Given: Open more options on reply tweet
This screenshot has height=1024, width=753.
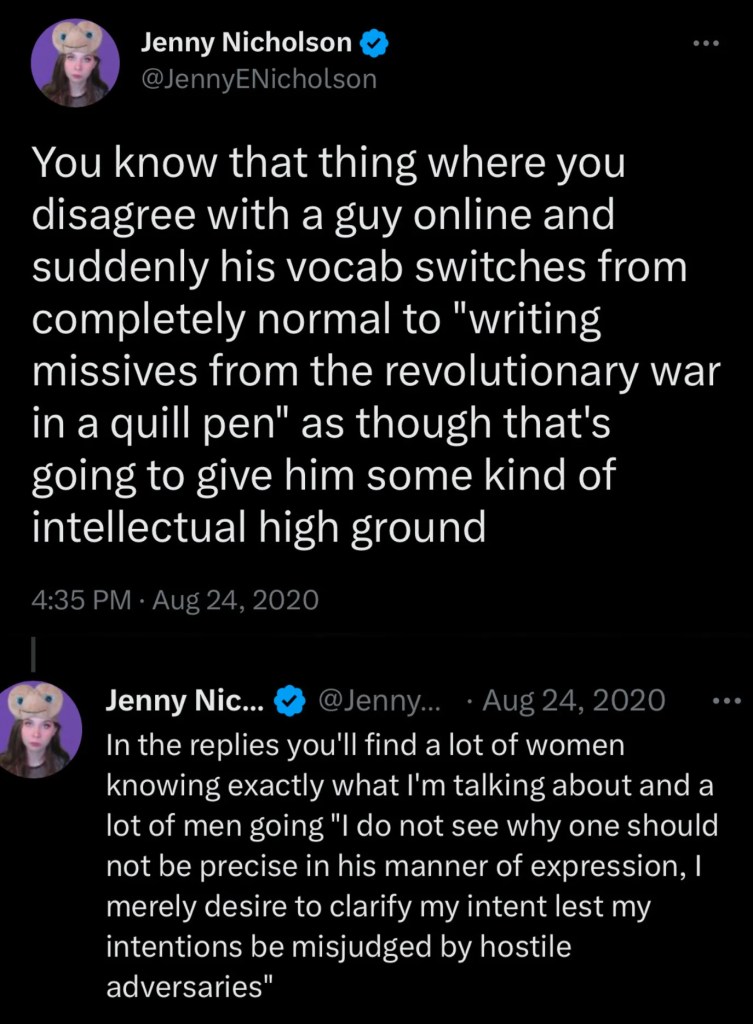Looking at the screenshot, I should point(725,700).
